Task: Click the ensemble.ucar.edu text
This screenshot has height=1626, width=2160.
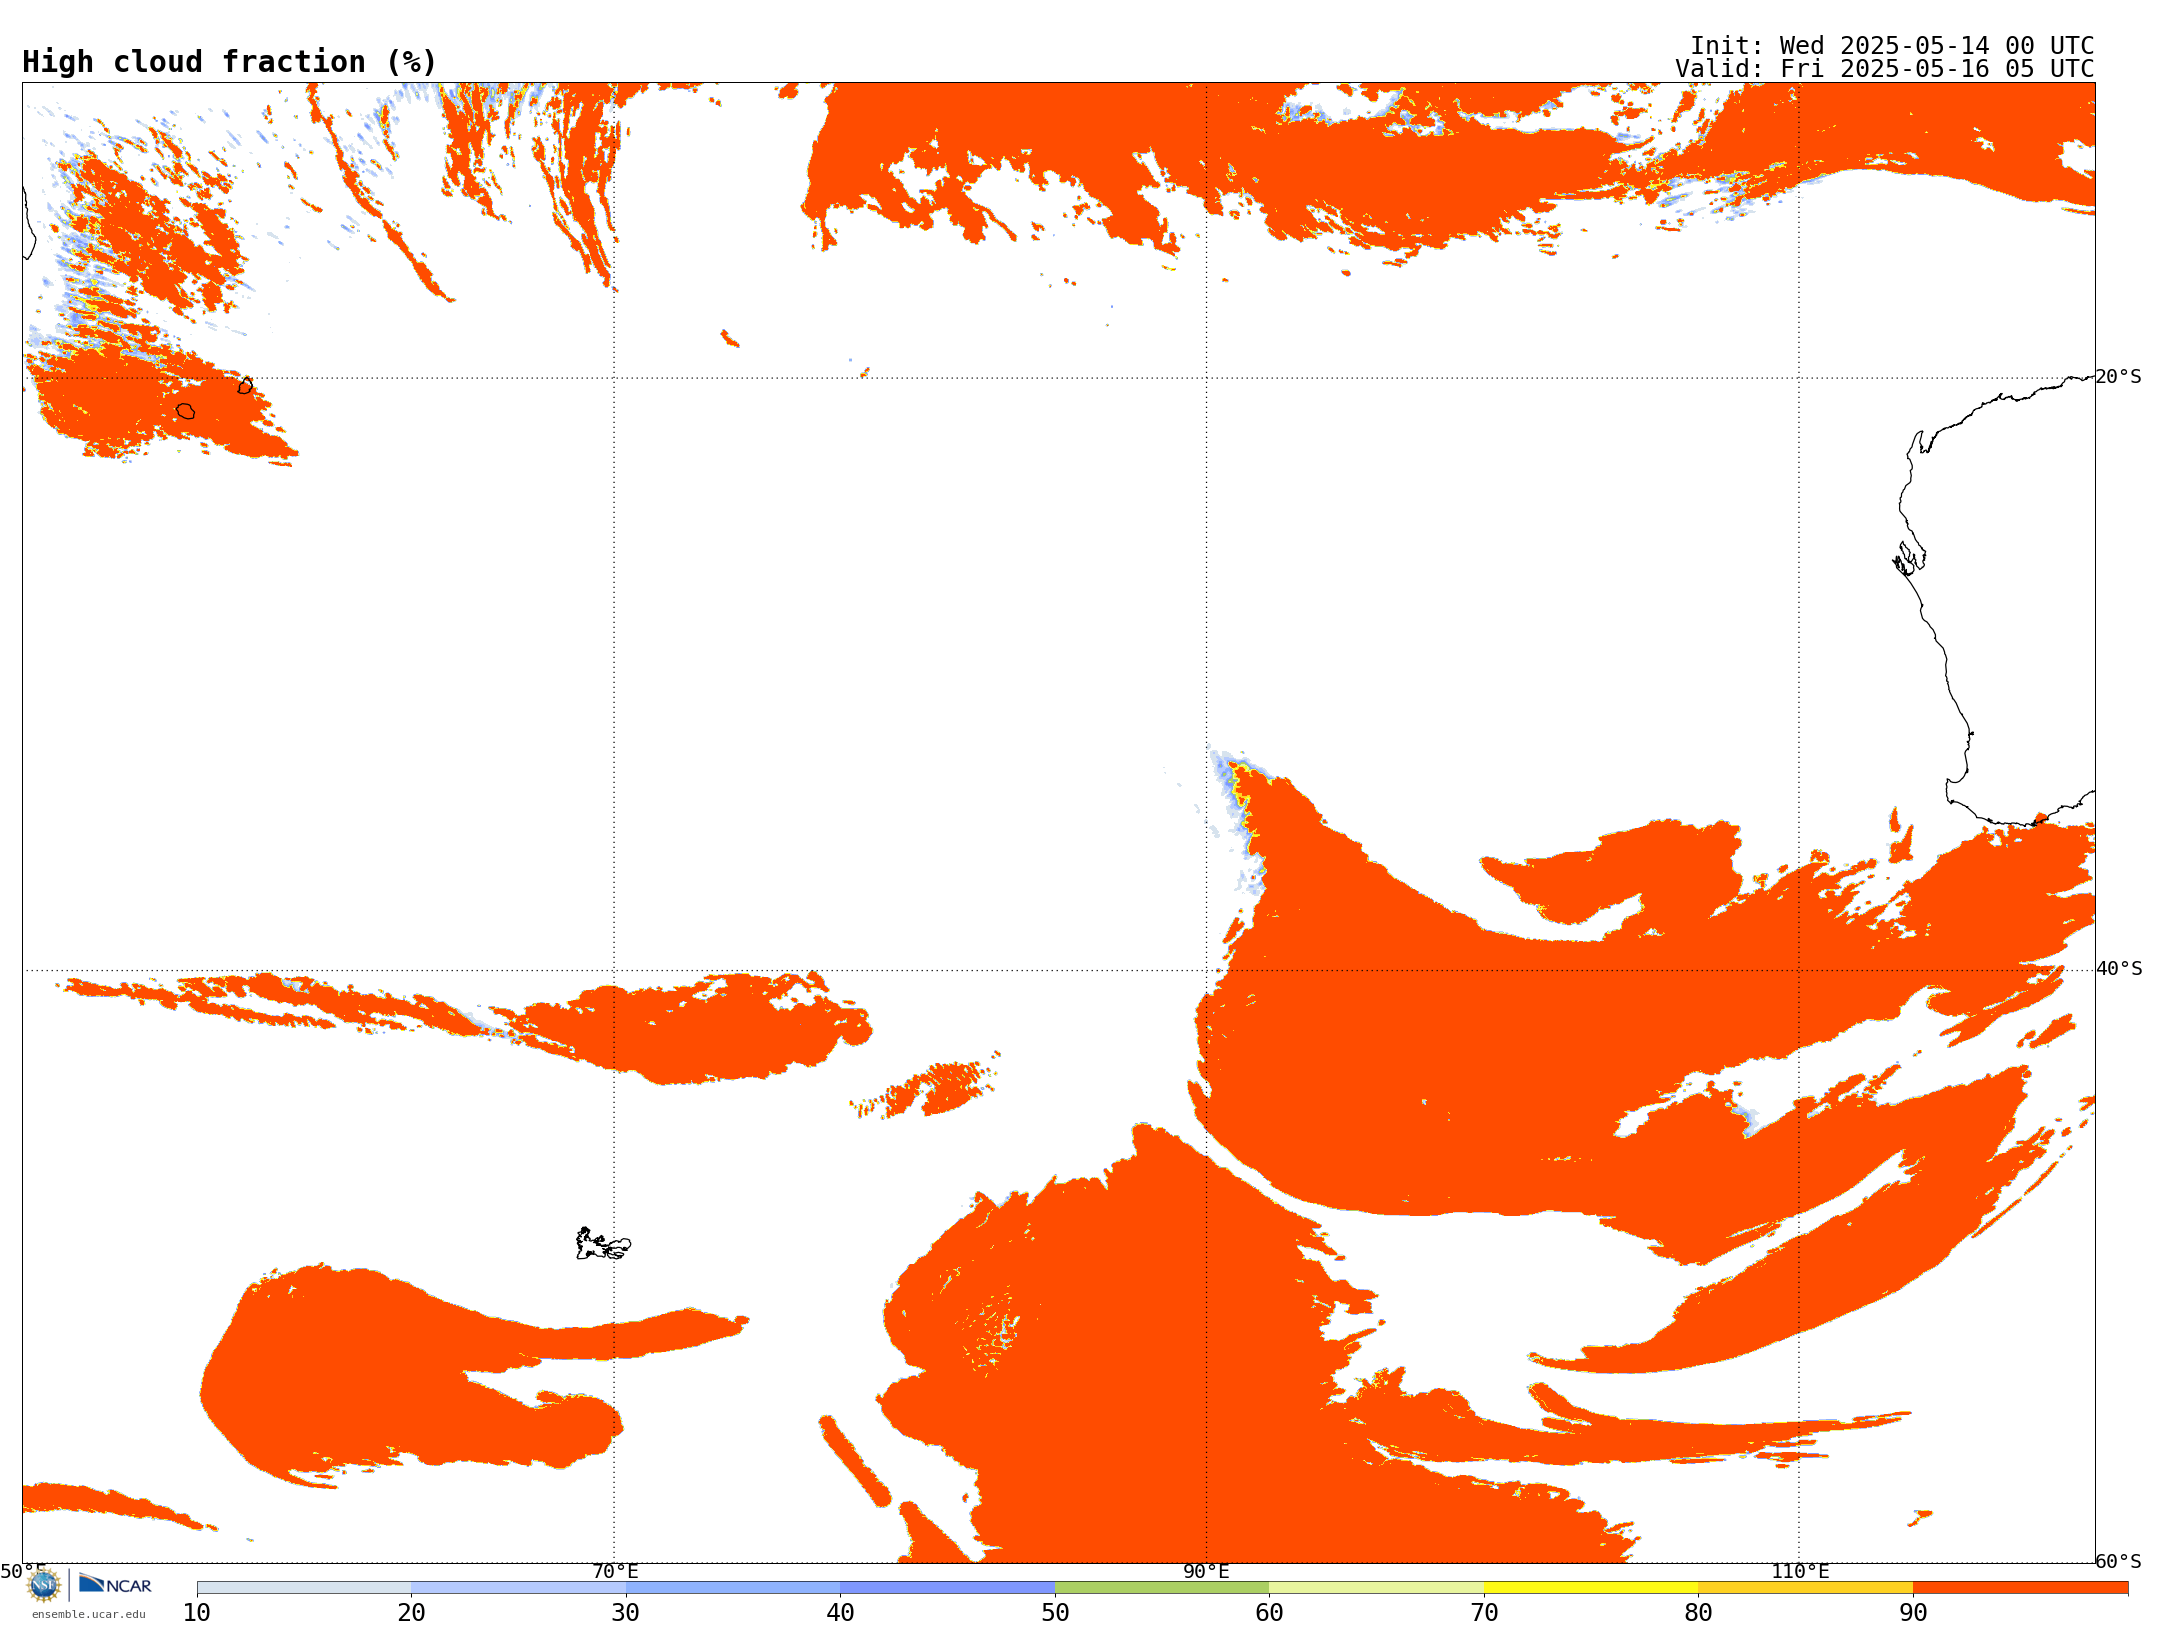Action: pyautogui.click(x=89, y=1614)
